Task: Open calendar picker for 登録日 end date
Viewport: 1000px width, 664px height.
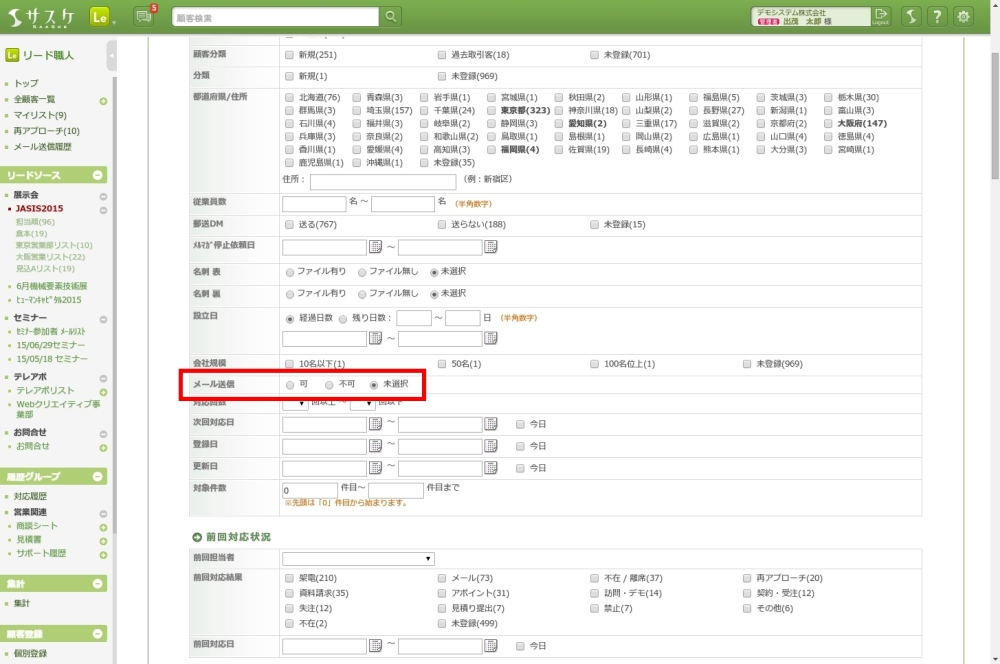Action: pyautogui.click(x=491, y=446)
